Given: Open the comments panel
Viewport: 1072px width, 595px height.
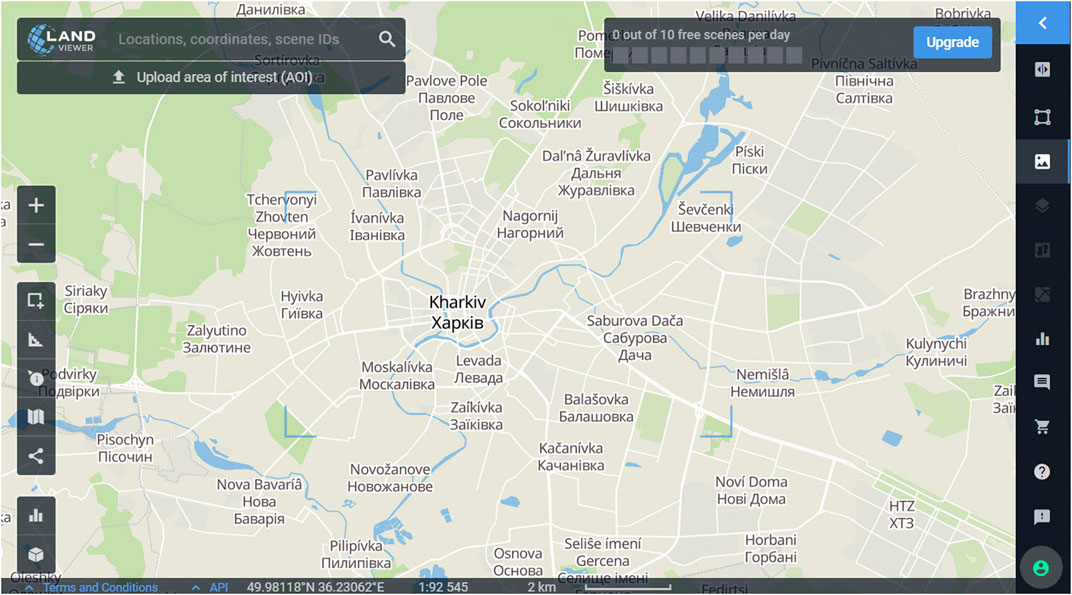Looking at the screenshot, I should point(1042,382).
